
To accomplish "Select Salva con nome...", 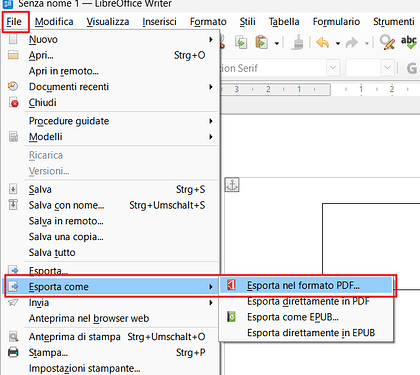I will tap(111, 205).
